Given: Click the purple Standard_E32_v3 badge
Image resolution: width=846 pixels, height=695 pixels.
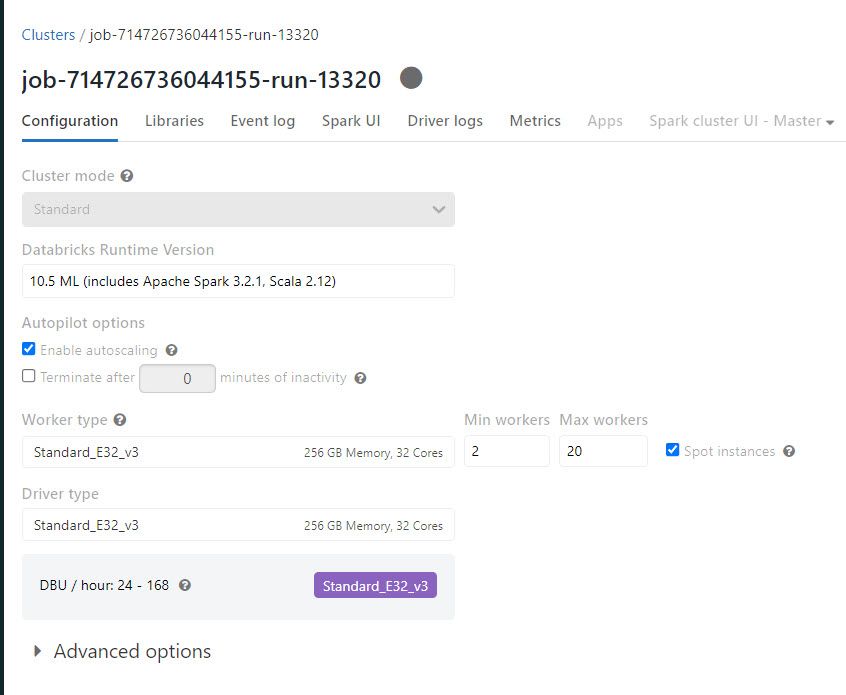Looking at the screenshot, I should [375, 586].
